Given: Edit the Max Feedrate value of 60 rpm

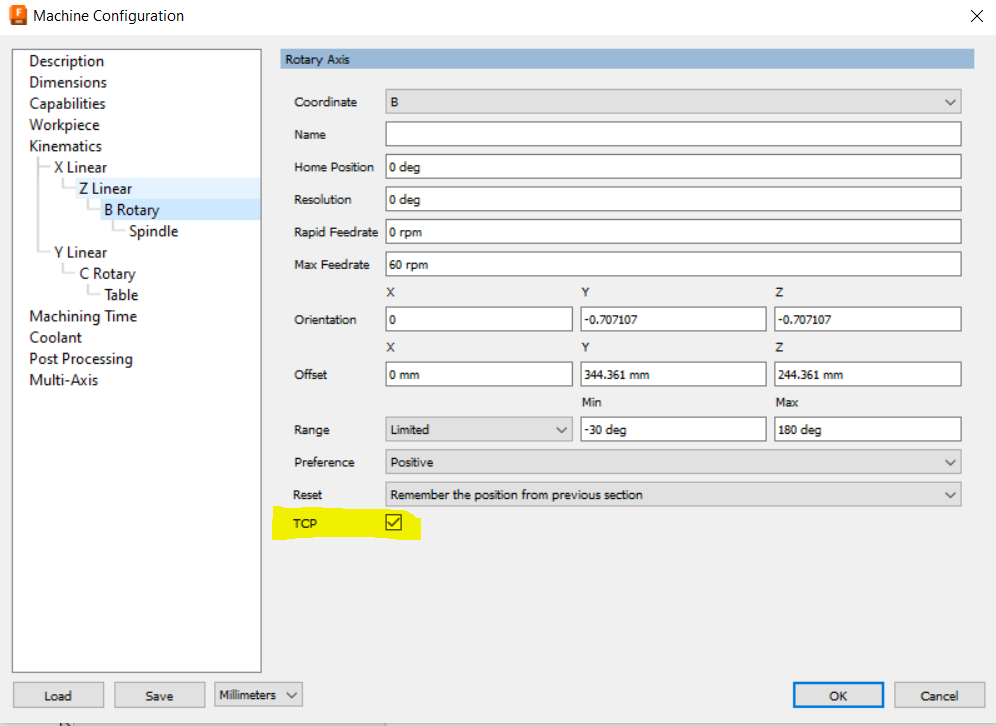Looking at the screenshot, I should [x=672, y=264].
